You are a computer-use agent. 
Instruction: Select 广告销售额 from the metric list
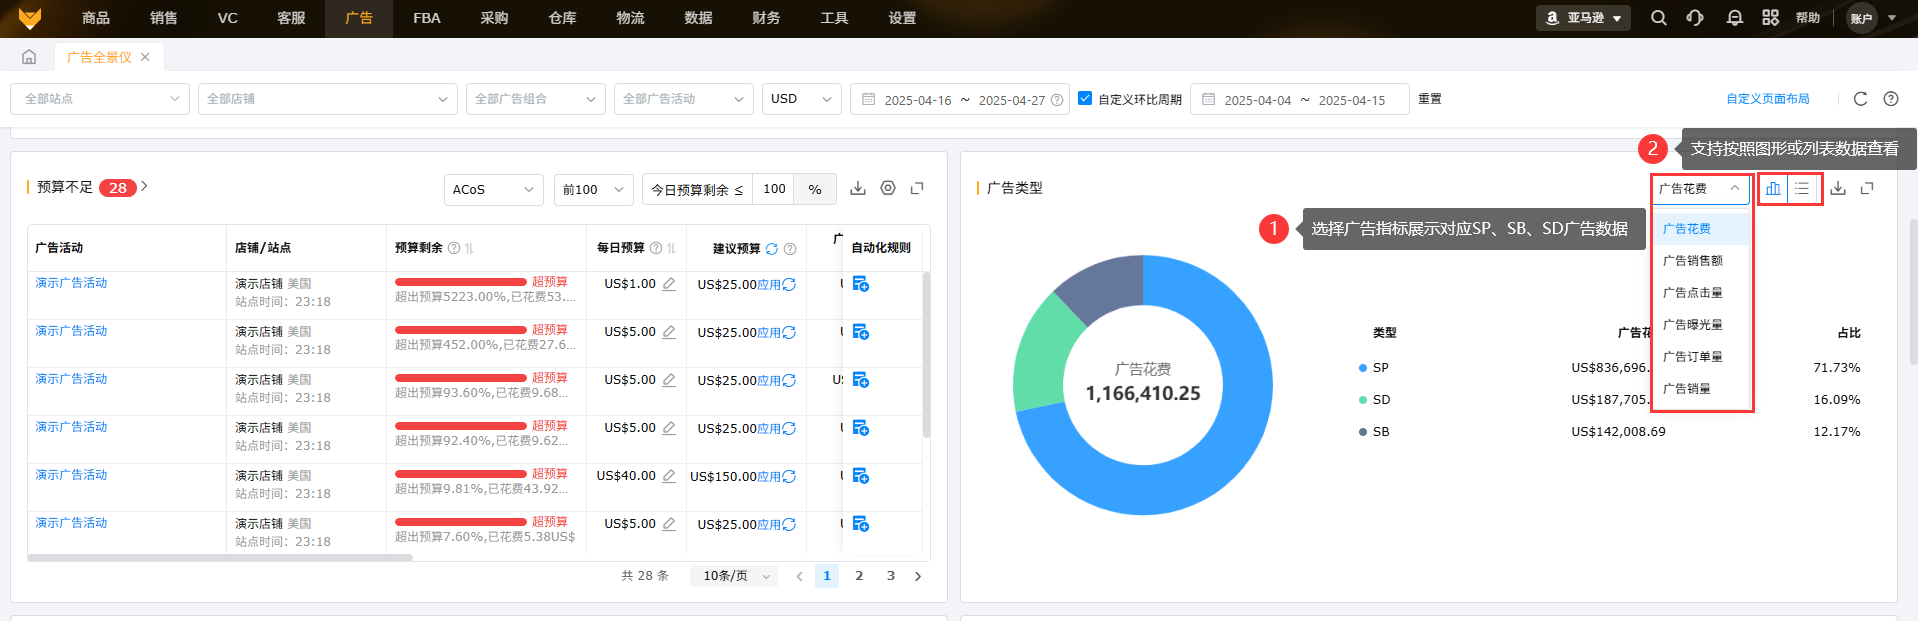click(1693, 261)
